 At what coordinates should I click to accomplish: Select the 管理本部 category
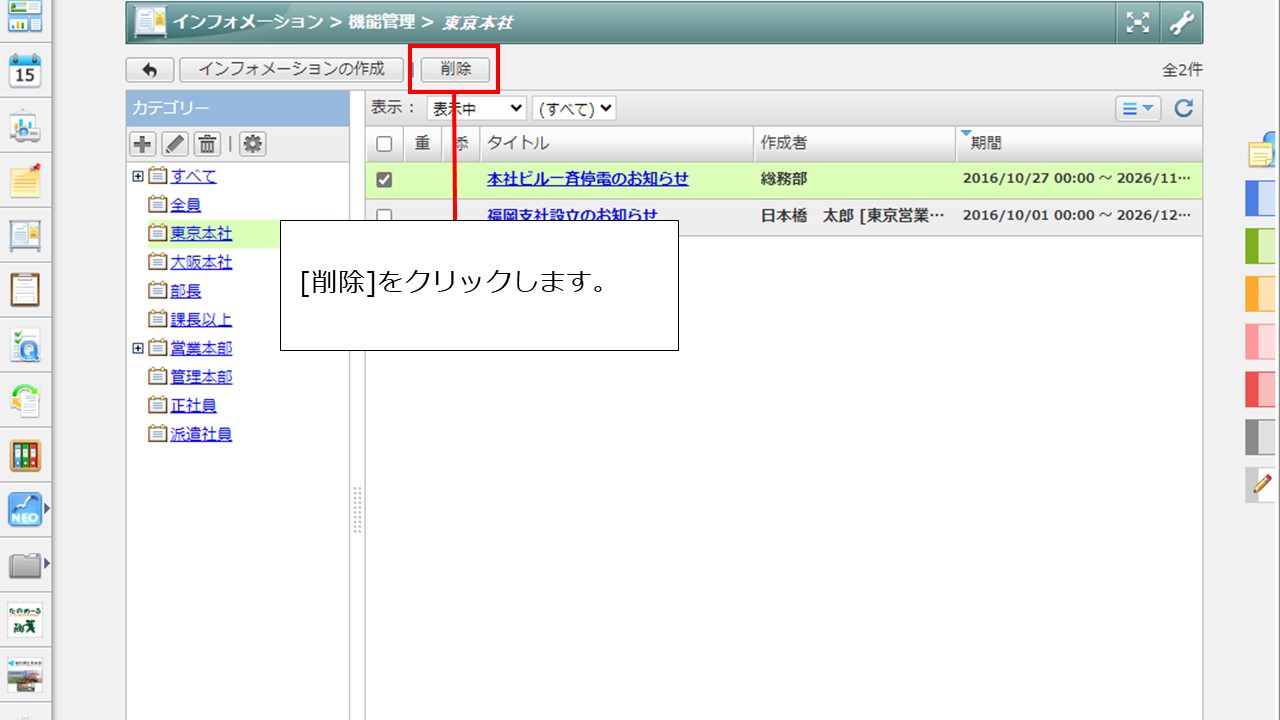pyautogui.click(x=201, y=377)
